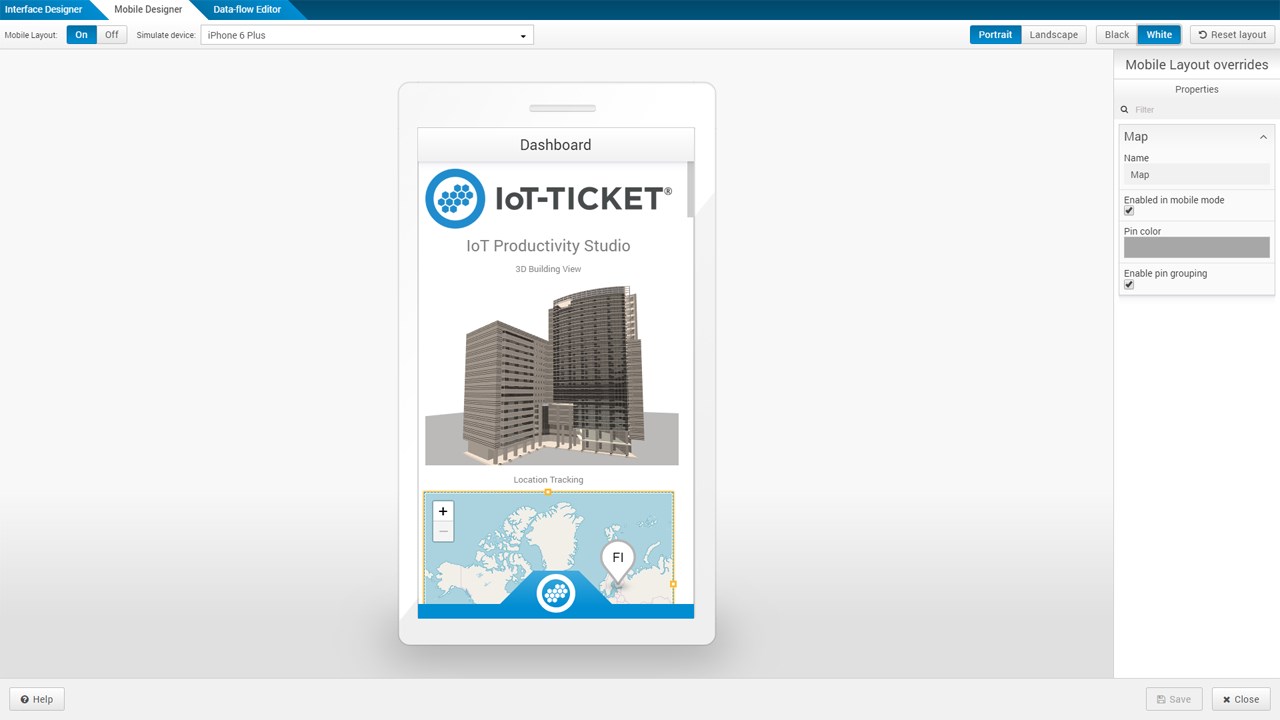Select Landscape orientation
The height and width of the screenshot is (720, 1280).
coord(1054,35)
